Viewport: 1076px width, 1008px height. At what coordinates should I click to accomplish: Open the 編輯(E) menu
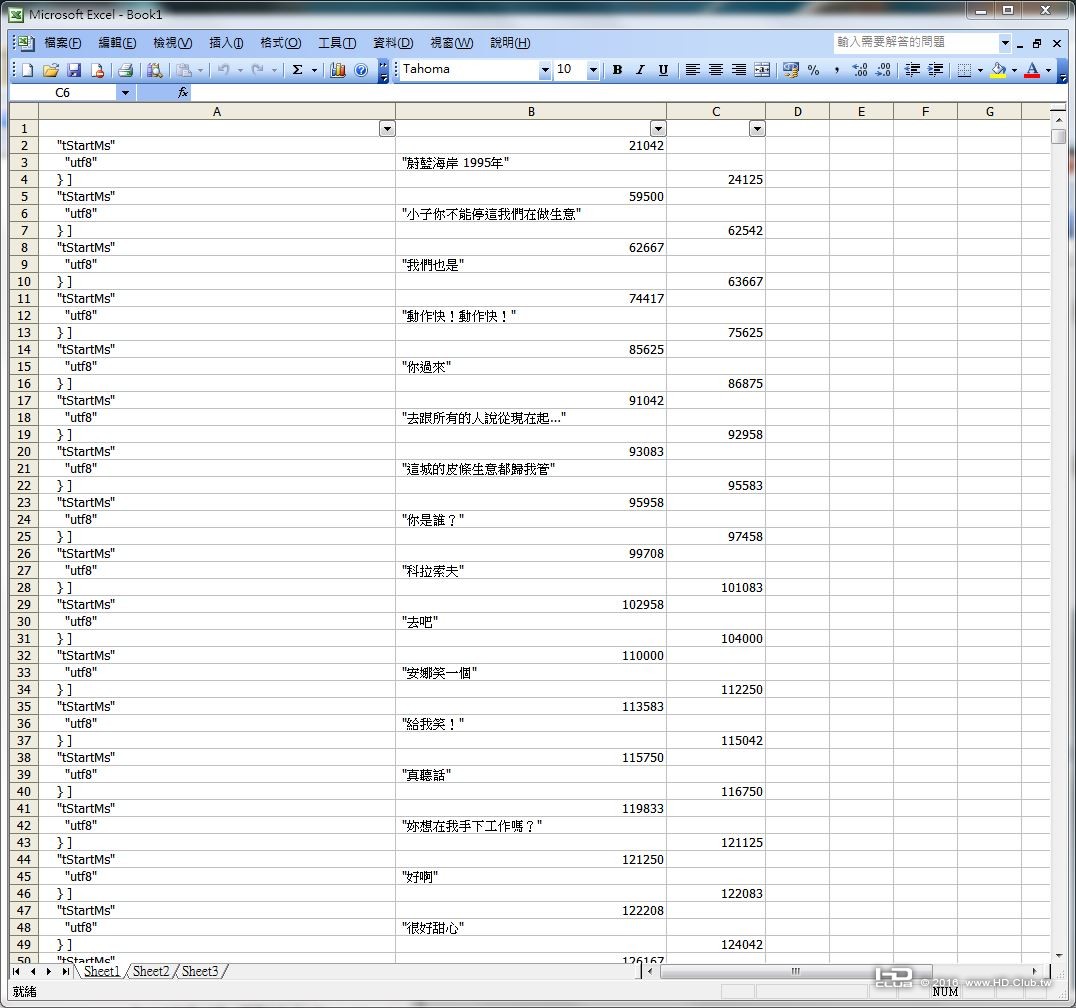[117, 43]
